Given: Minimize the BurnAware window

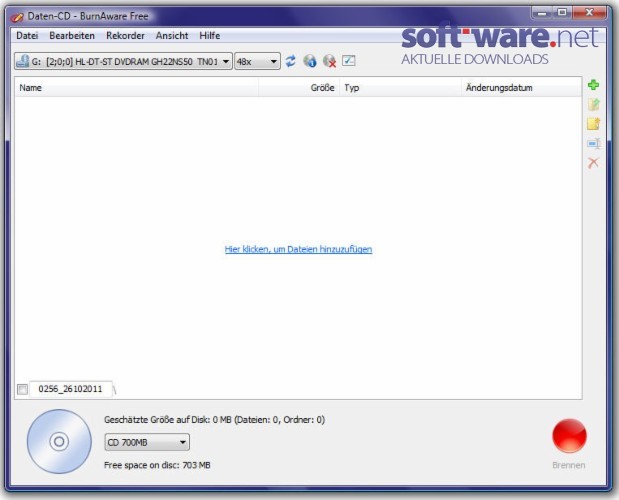Looking at the screenshot, I should 542,13.
